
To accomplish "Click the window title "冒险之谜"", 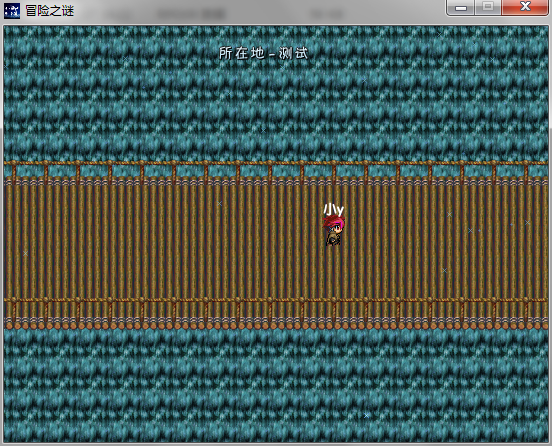I will point(50,11).
